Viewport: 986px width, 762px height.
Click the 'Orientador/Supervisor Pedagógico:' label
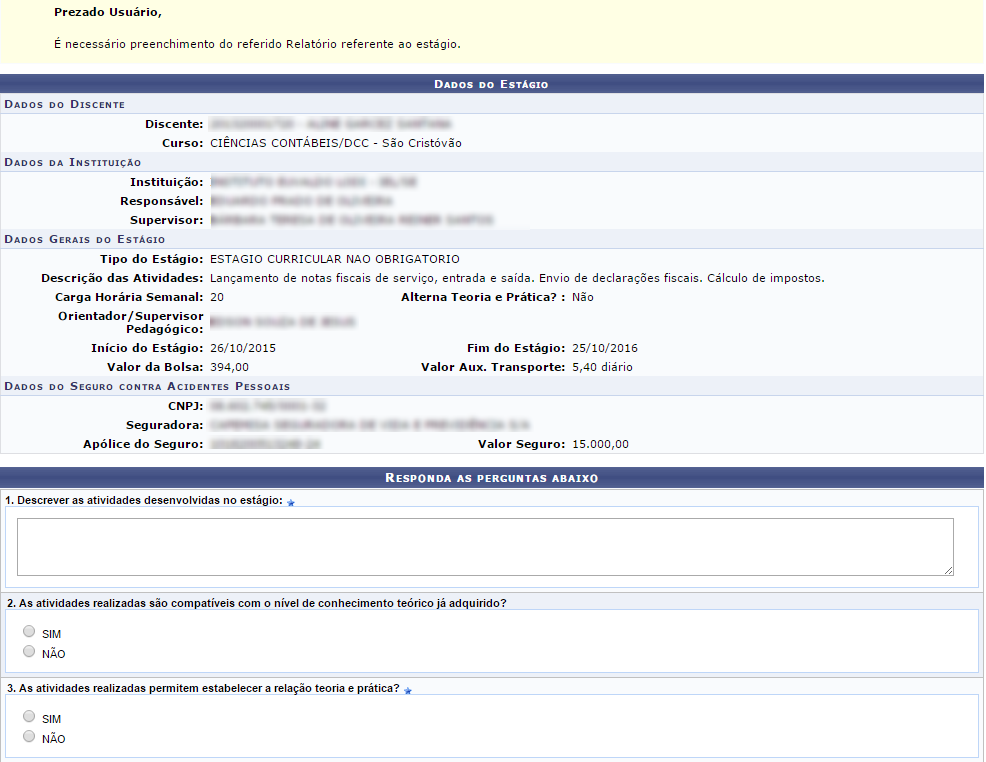coord(131,323)
